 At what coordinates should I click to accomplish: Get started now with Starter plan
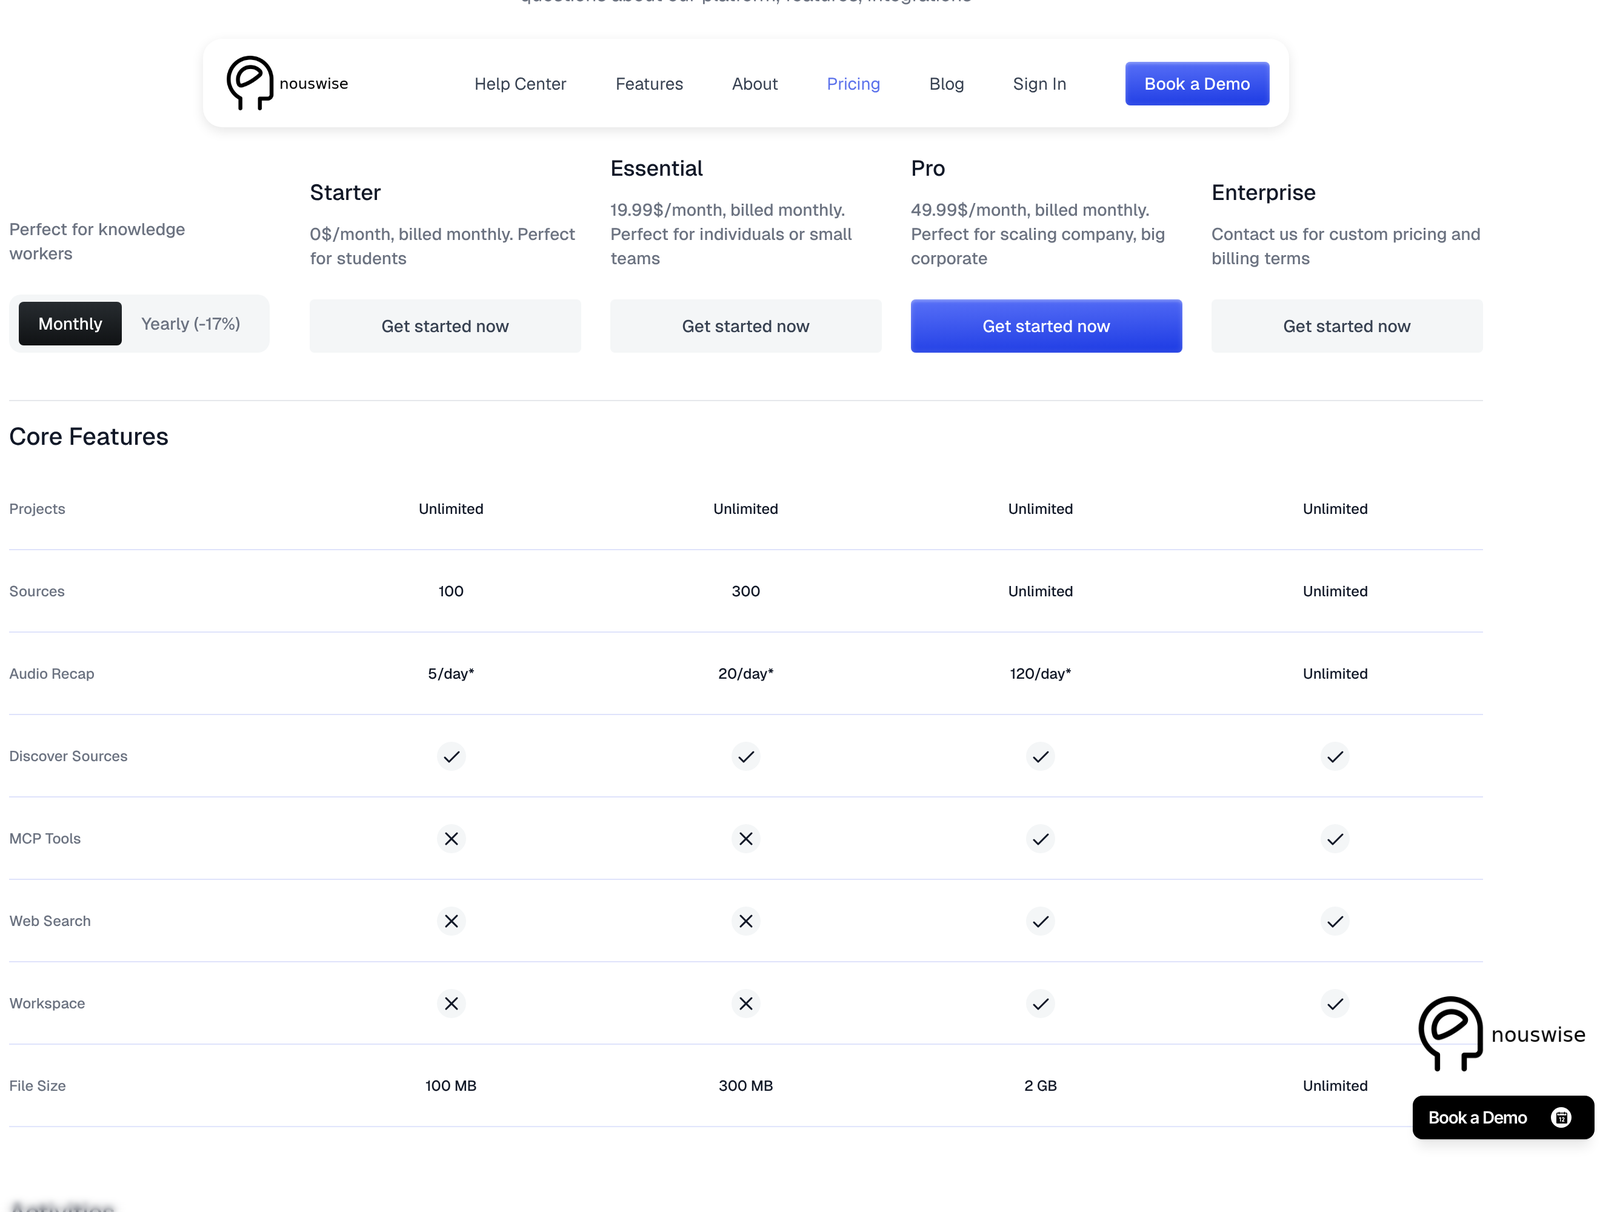click(x=445, y=326)
